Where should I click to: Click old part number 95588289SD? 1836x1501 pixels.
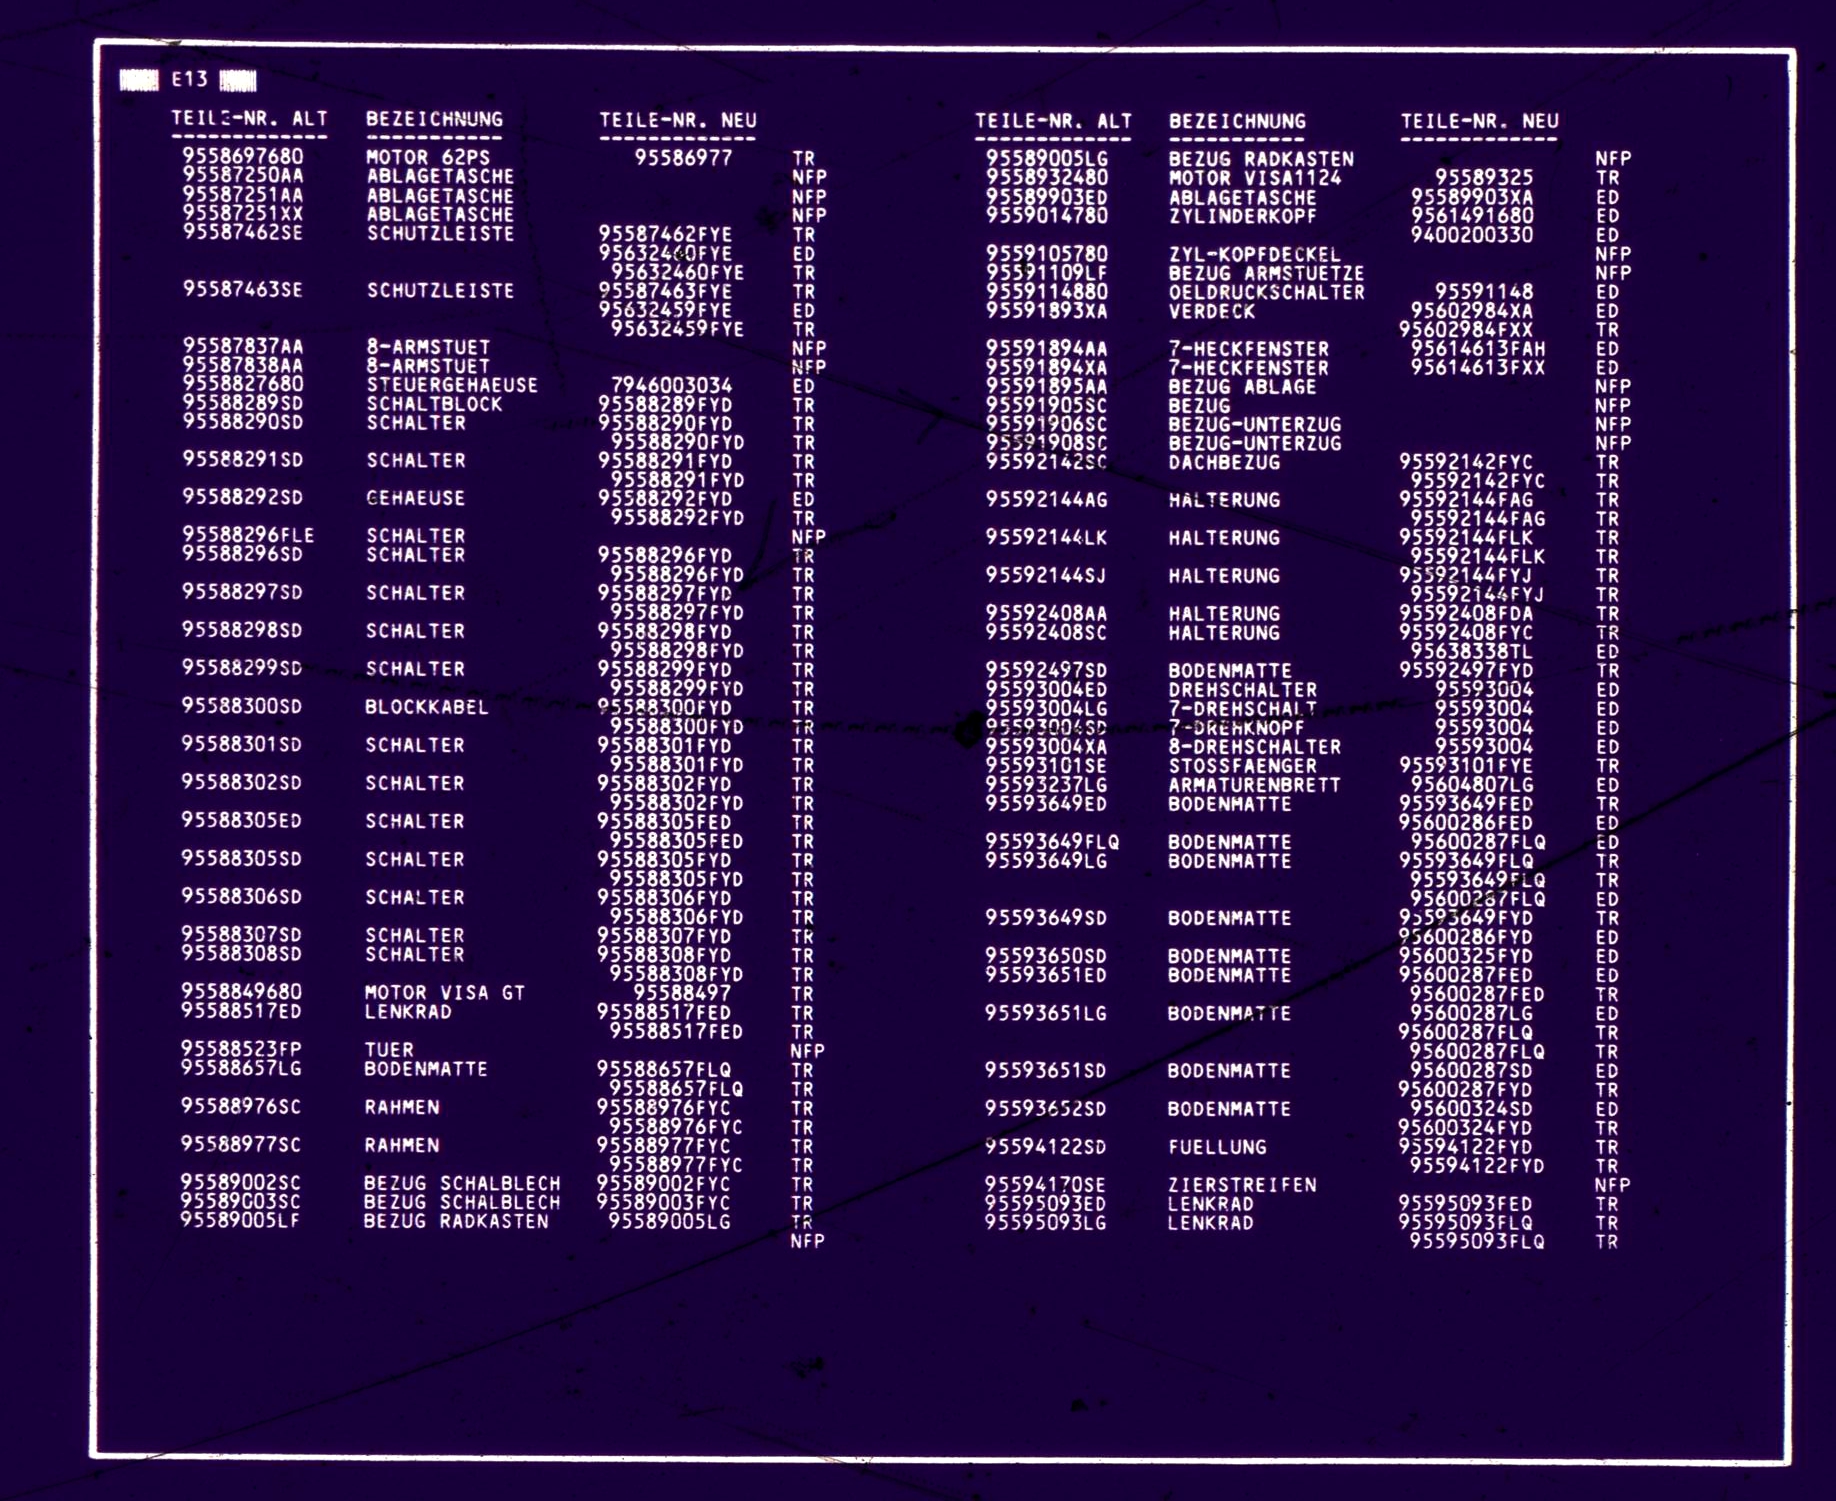click(x=242, y=403)
